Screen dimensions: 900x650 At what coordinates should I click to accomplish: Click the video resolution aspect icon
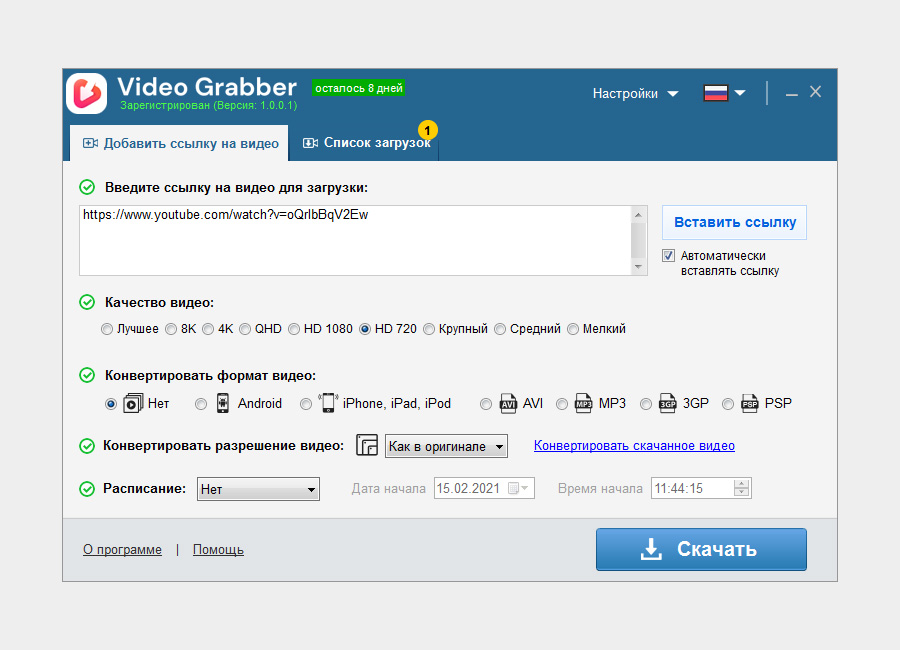click(367, 445)
